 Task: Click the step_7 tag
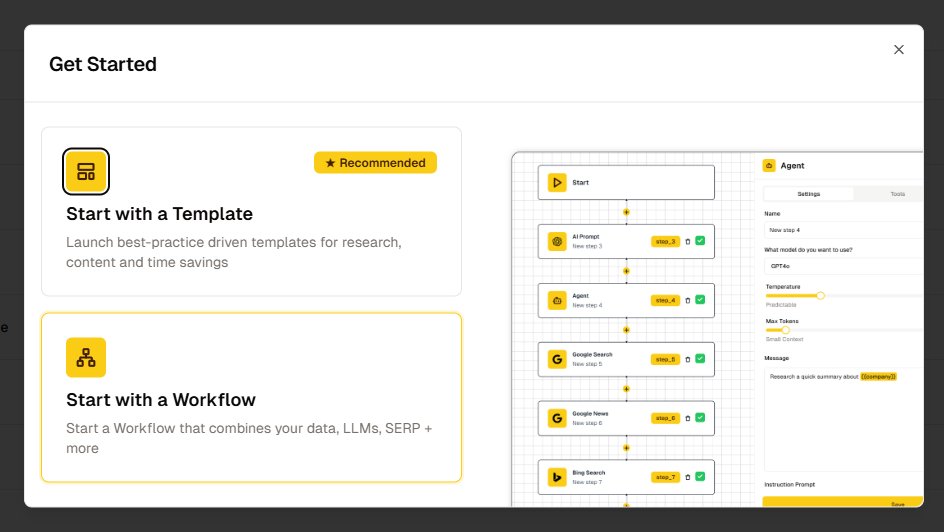click(665, 477)
